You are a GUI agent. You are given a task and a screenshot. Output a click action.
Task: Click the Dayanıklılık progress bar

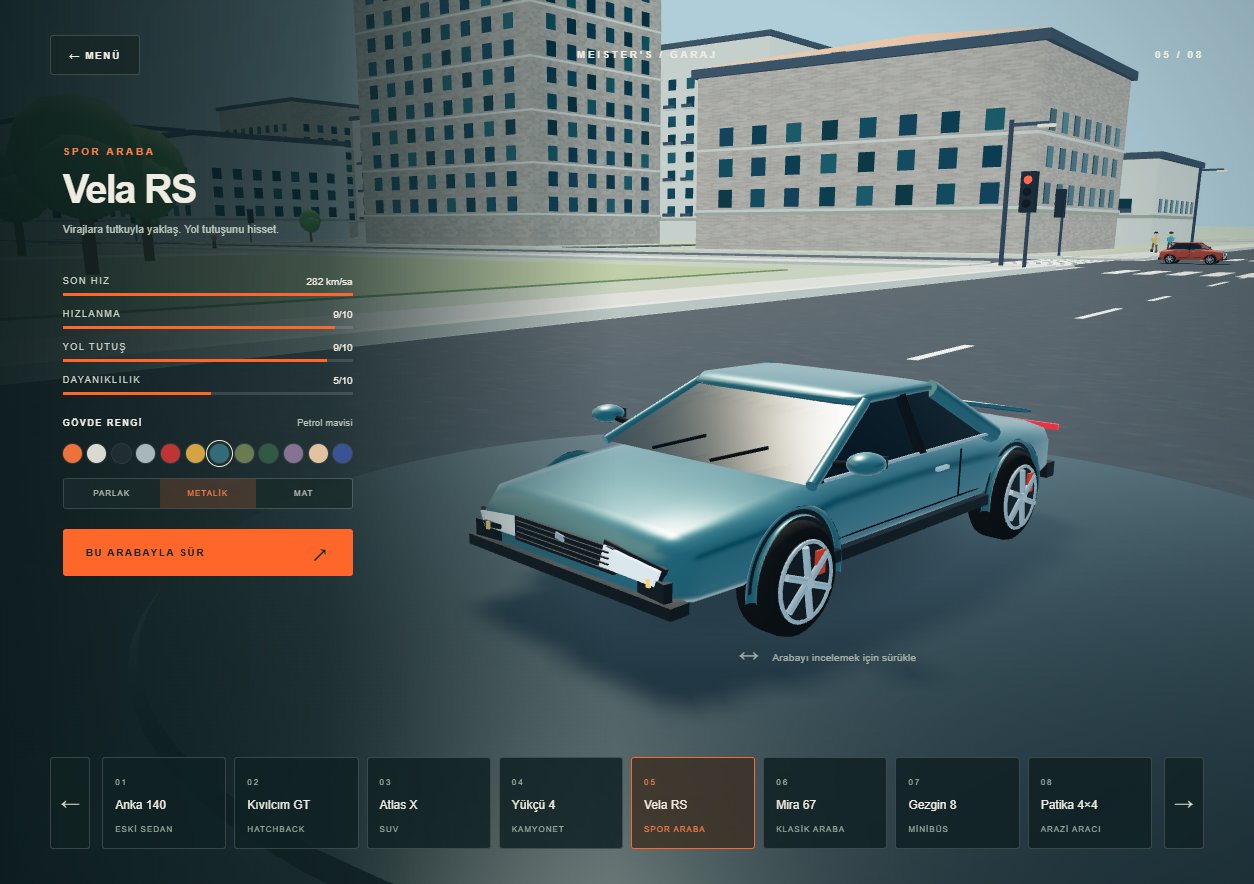(x=208, y=394)
